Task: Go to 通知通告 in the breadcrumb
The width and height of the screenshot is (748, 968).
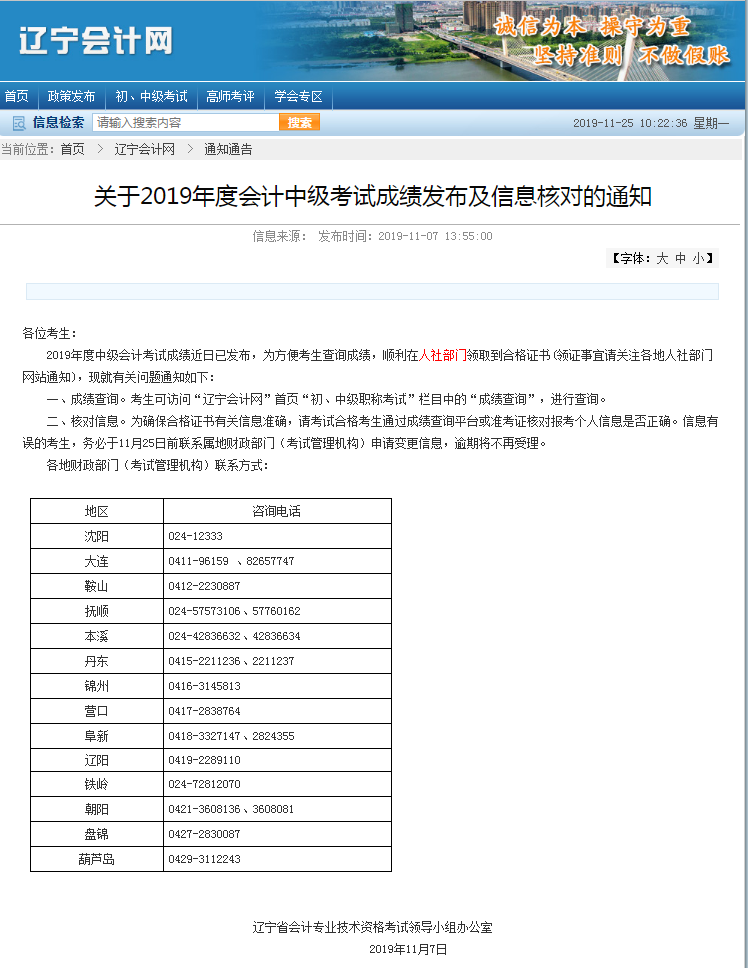Action: [228, 149]
